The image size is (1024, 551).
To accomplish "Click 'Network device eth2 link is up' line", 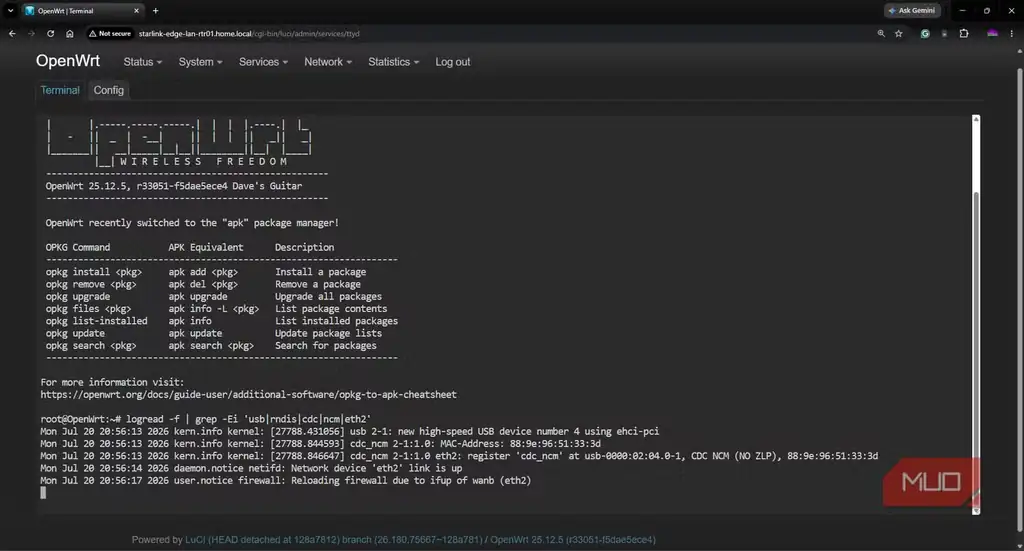I will tap(251, 468).
